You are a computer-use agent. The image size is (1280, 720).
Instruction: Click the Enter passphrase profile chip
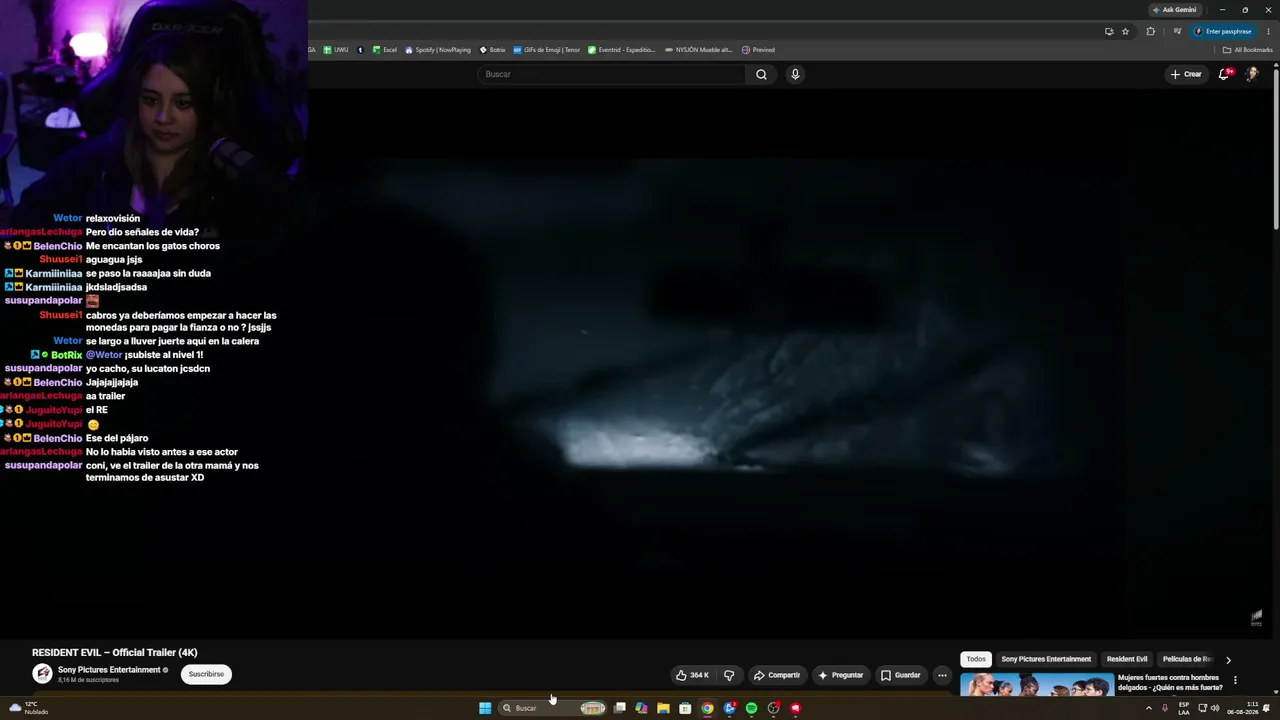click(1222, 31)
